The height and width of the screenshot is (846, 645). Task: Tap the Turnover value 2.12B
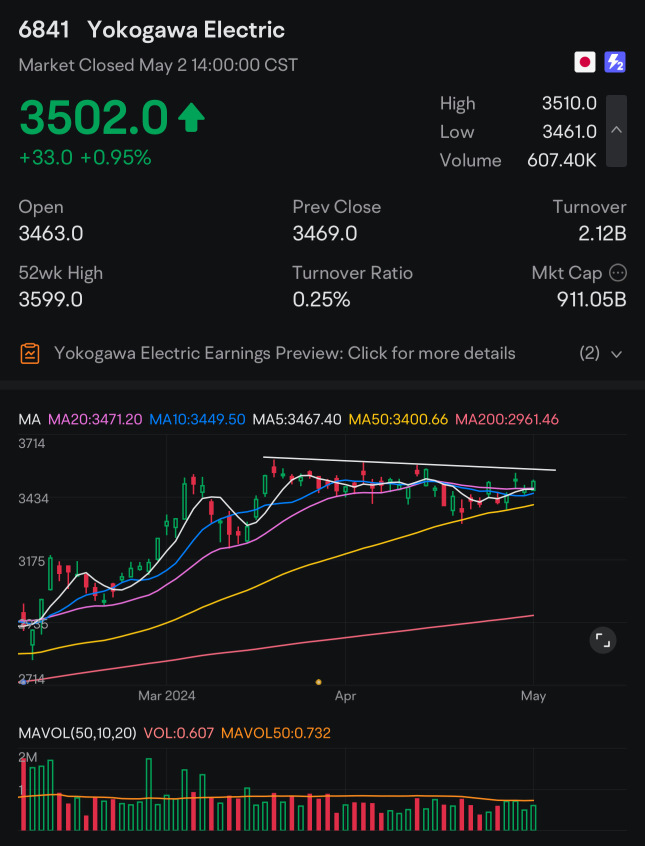pos(600,234)
